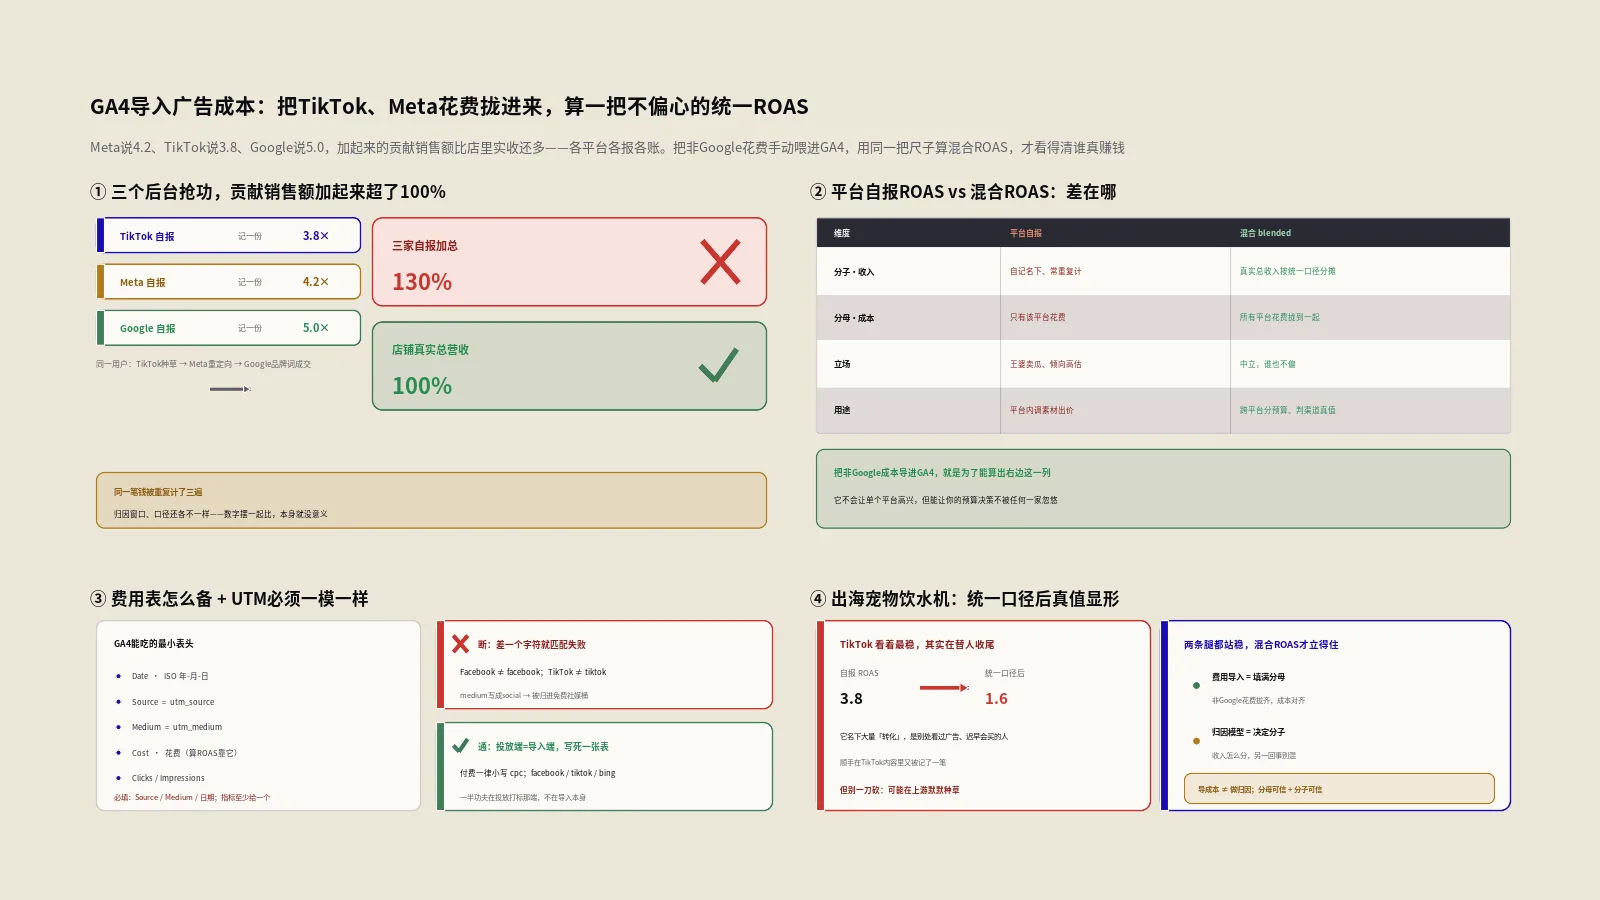Click the 三家自报加总 label
Screen dimensions: 1600x900
click(425, 246)
